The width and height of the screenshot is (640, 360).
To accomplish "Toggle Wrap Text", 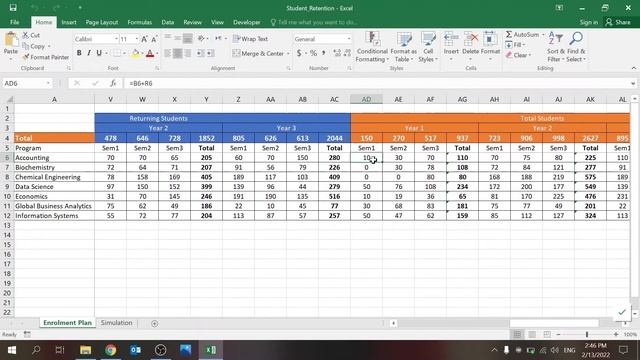I will click(250, 39).
